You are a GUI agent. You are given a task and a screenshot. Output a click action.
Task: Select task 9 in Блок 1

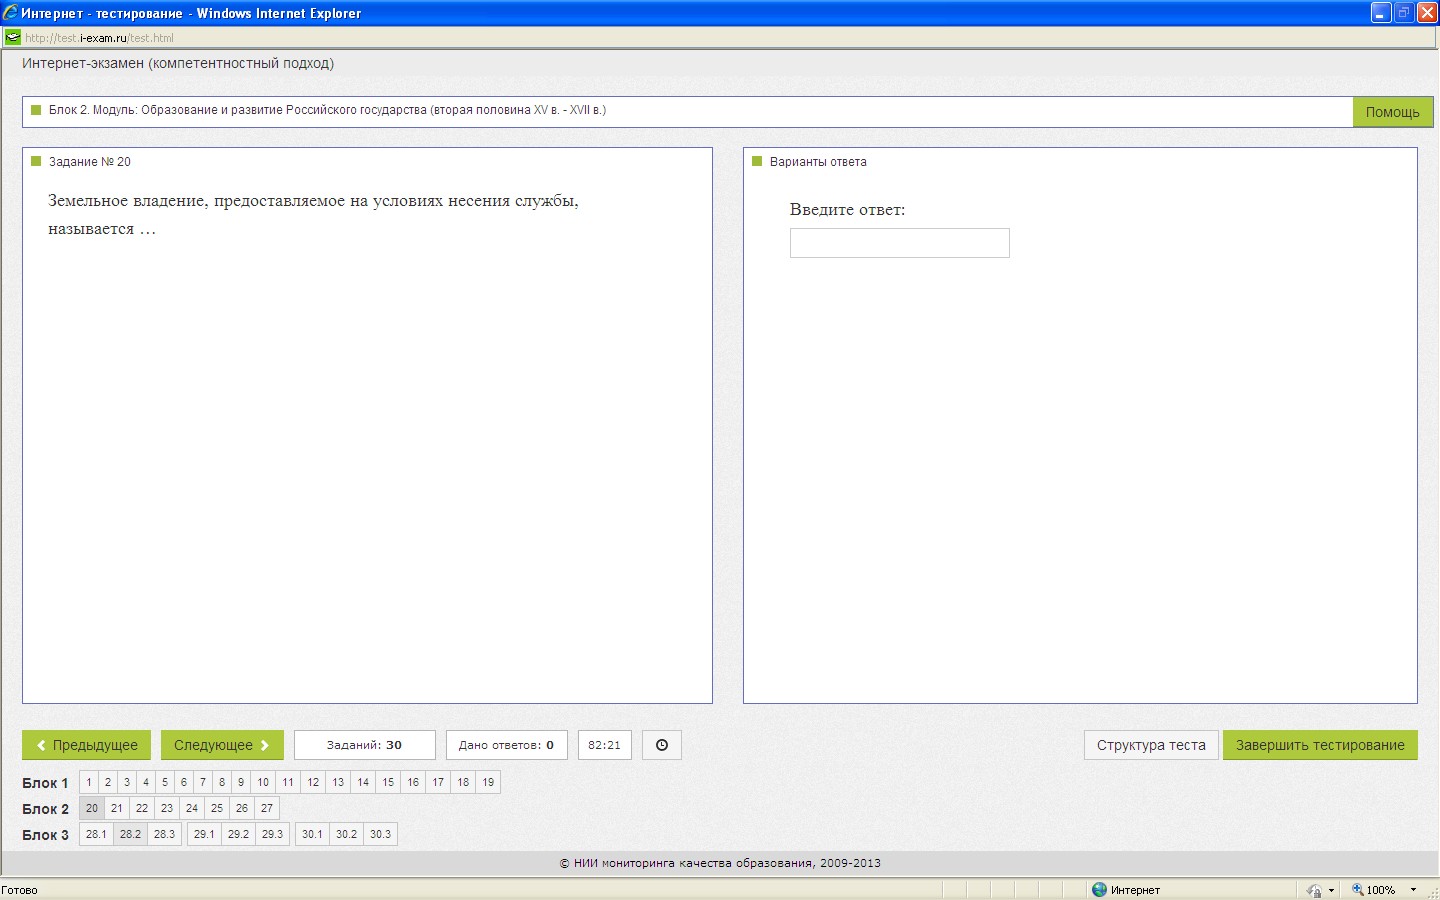point(241,782)
